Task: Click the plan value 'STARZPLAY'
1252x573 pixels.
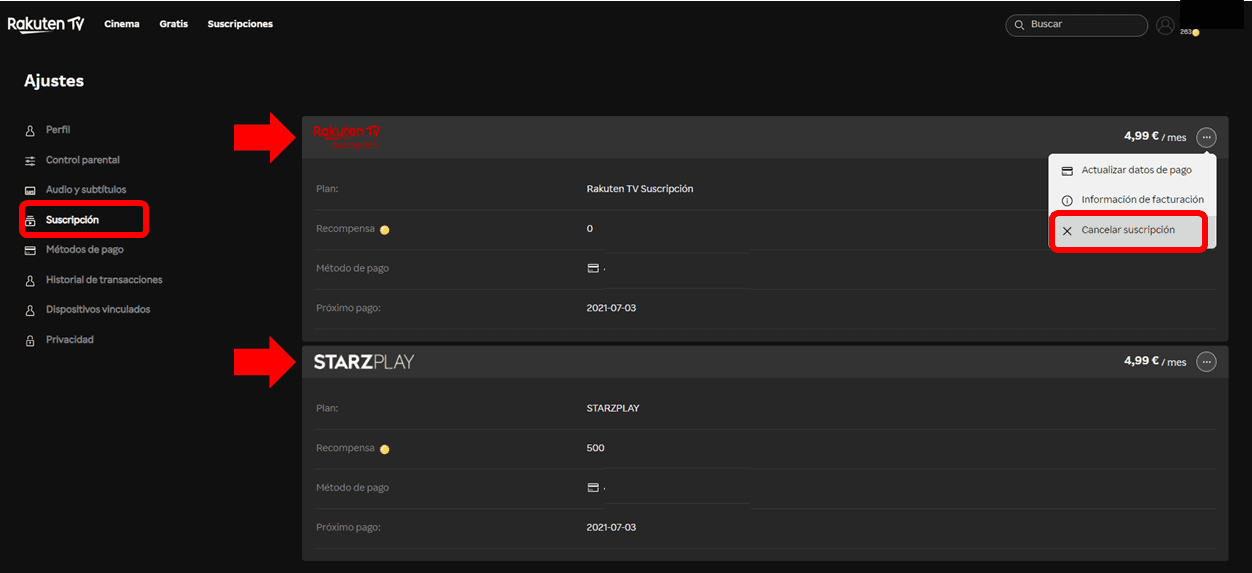Action: [613, 408]
